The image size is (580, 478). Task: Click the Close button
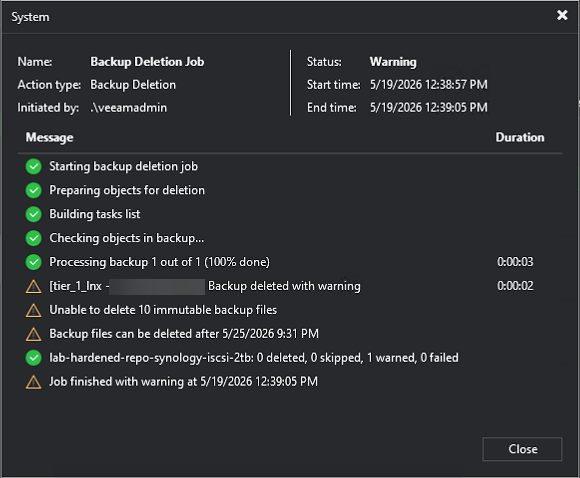(x=522, y=449)
